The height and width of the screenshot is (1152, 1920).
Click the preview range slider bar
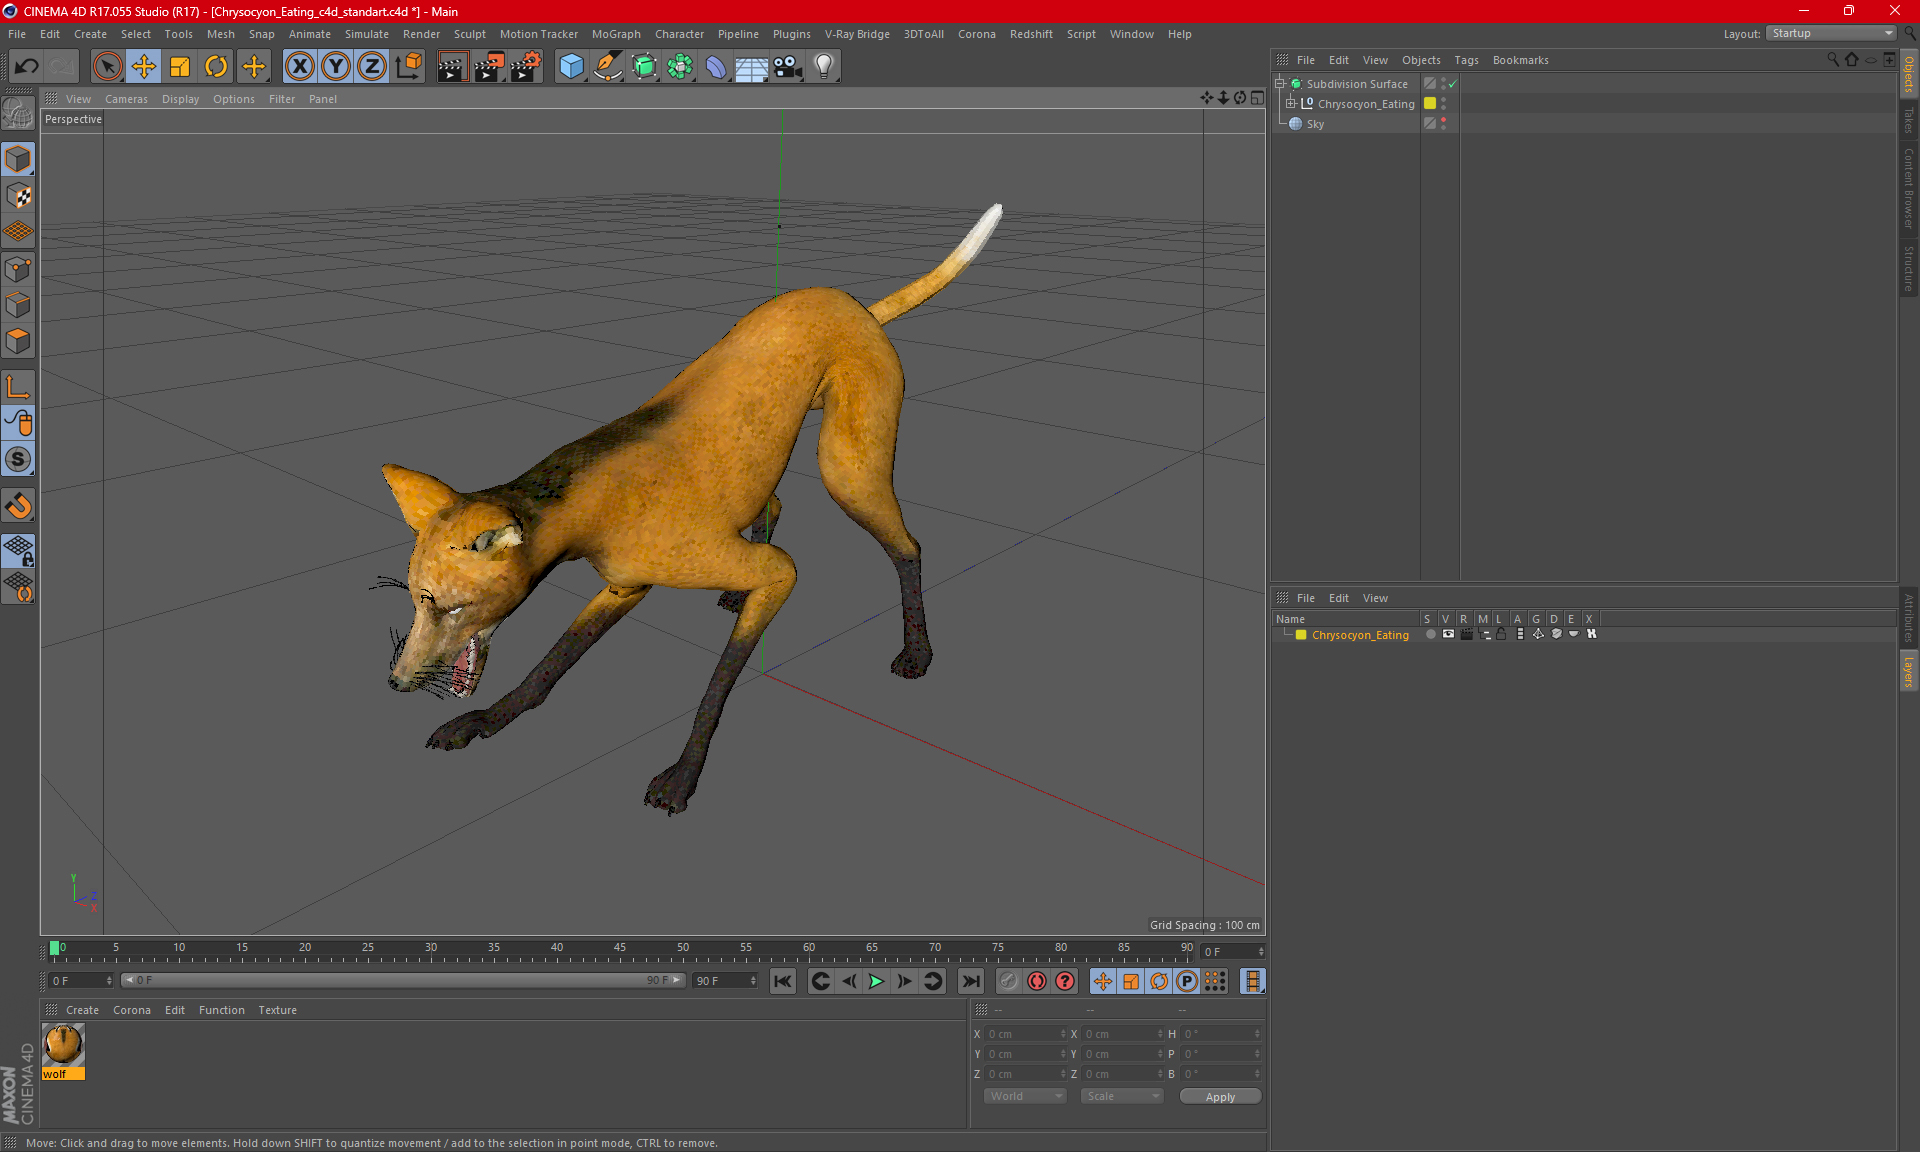click(x=404, y=980)
